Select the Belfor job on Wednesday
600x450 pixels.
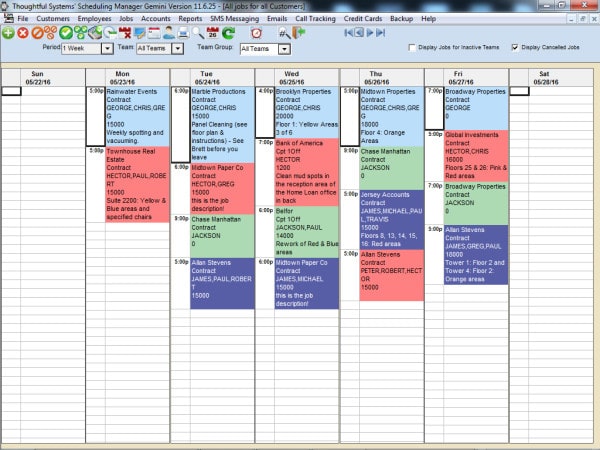(307, 232)
